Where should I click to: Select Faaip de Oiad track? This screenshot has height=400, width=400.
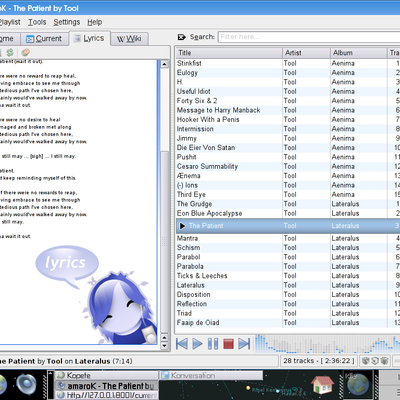coord(198,323)
